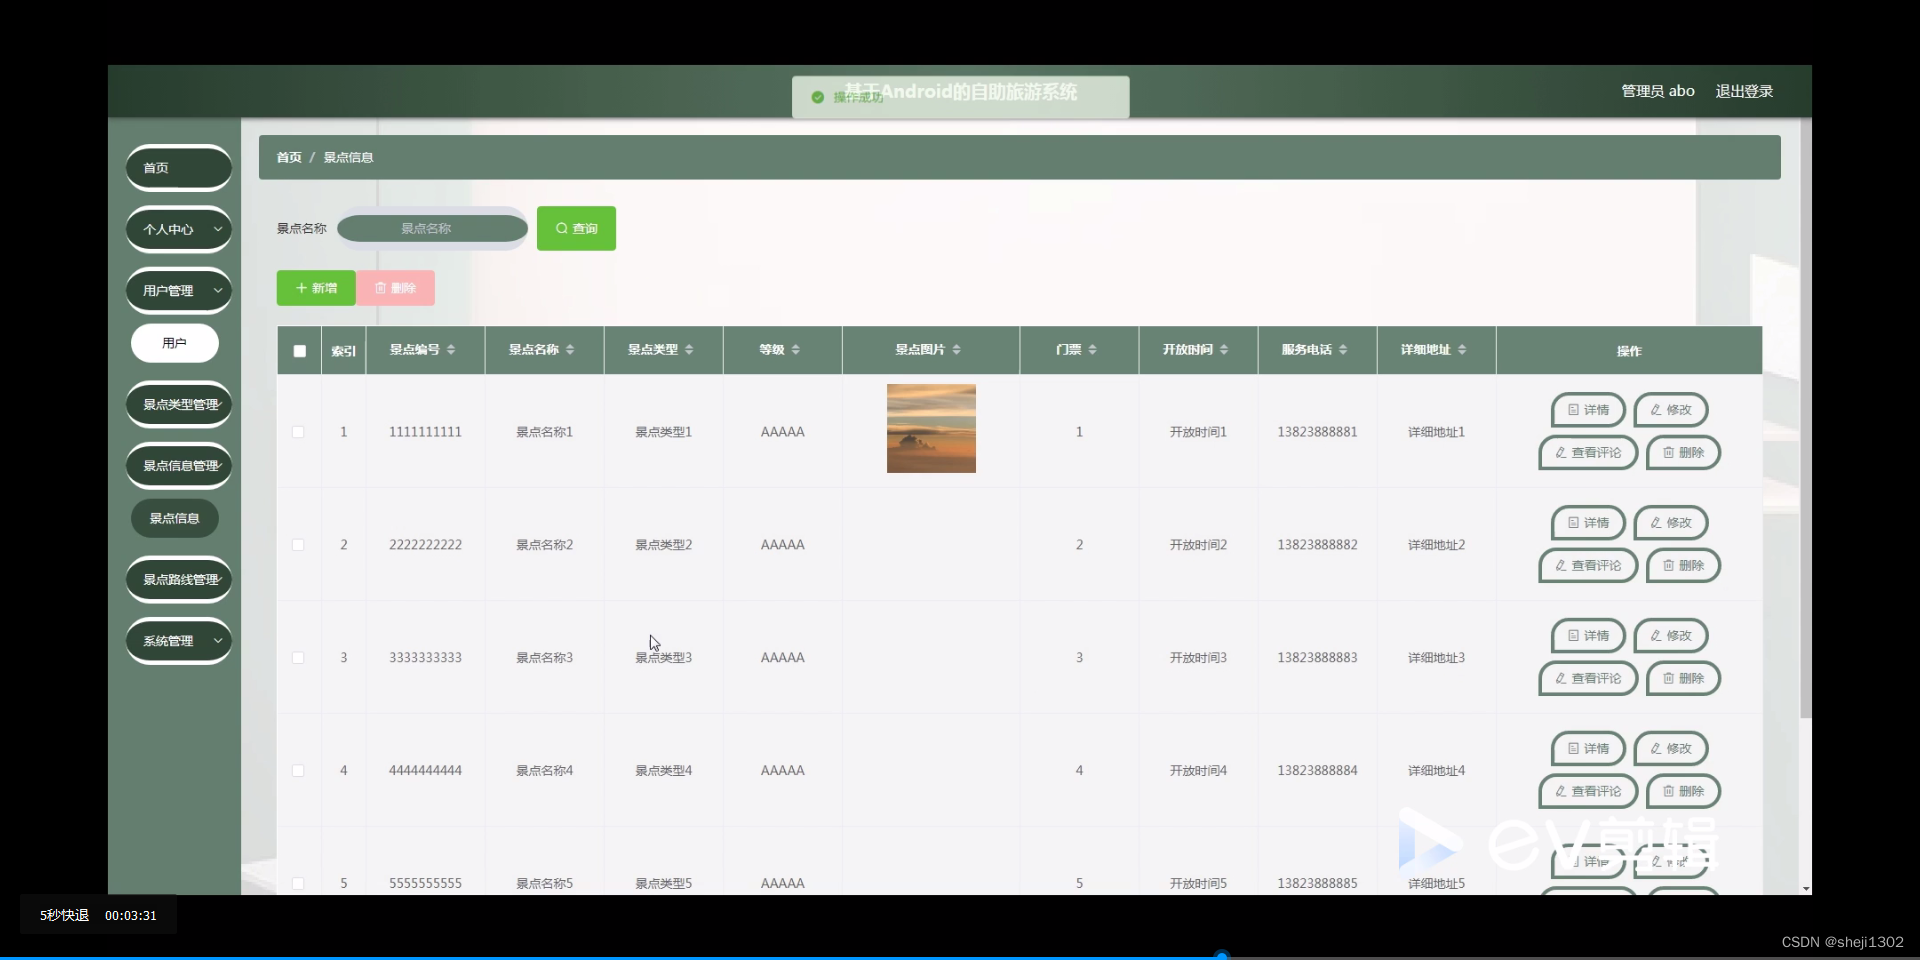Check the select-all checkbox in table header
Viewport: 1920px width, 960px height.
tap(299, 351)
